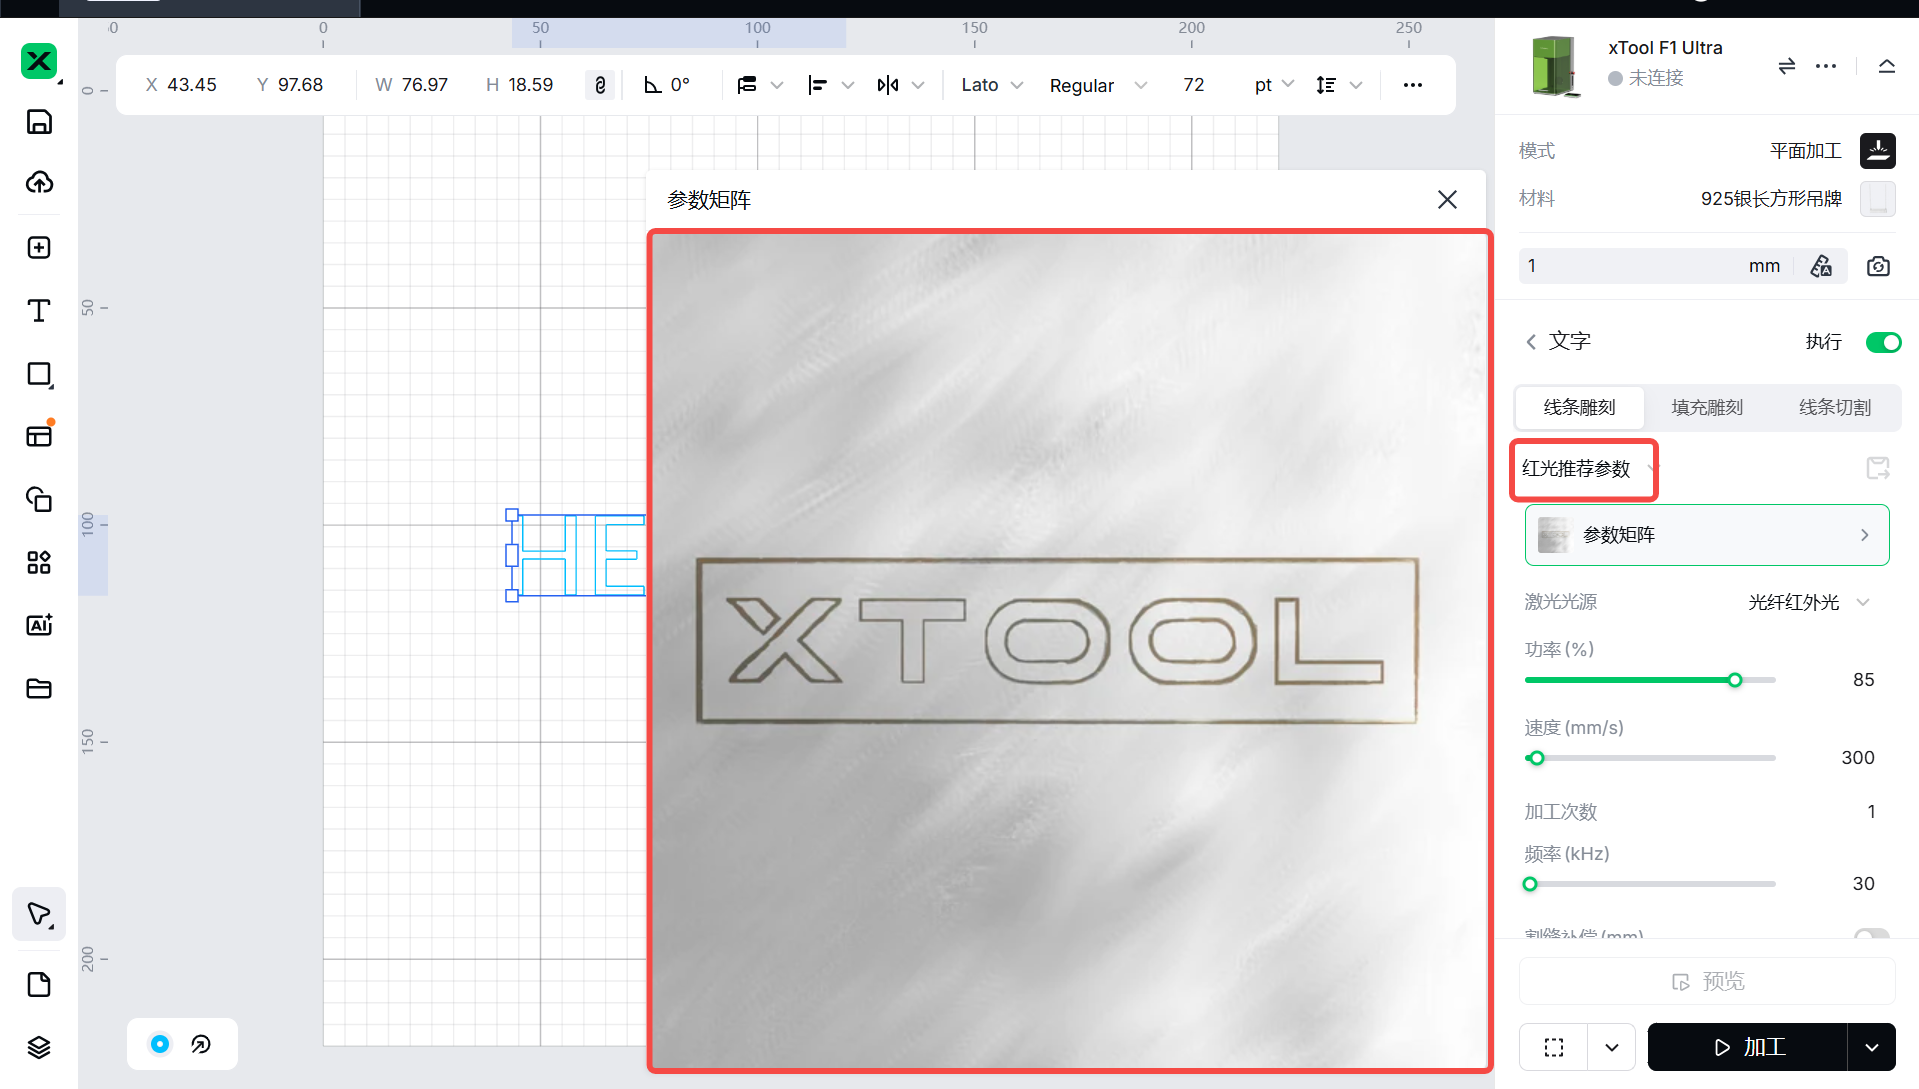Open the cloud upload icon
This screenshot has height=1089, width=1919.
(x=39, y=182)
